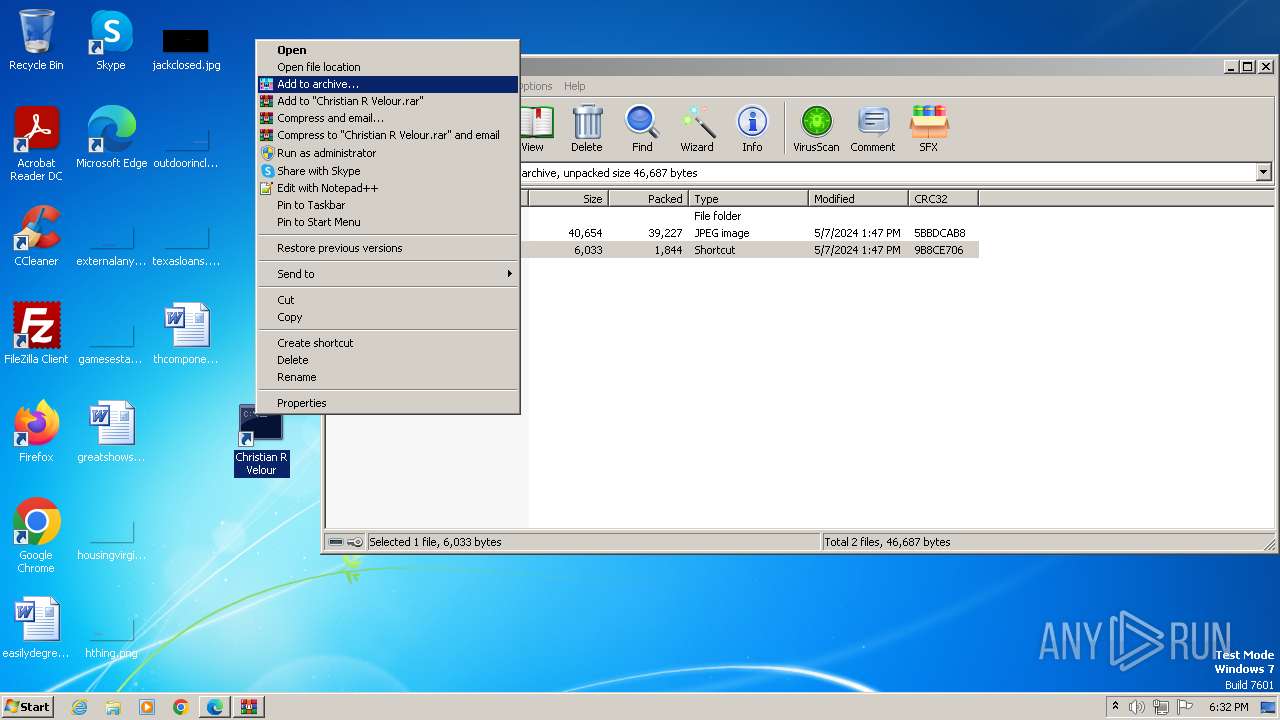Viewport: 1280px width, 720px height.
Task: Select the easilydegre Word document icon
Action: point(36,628)
